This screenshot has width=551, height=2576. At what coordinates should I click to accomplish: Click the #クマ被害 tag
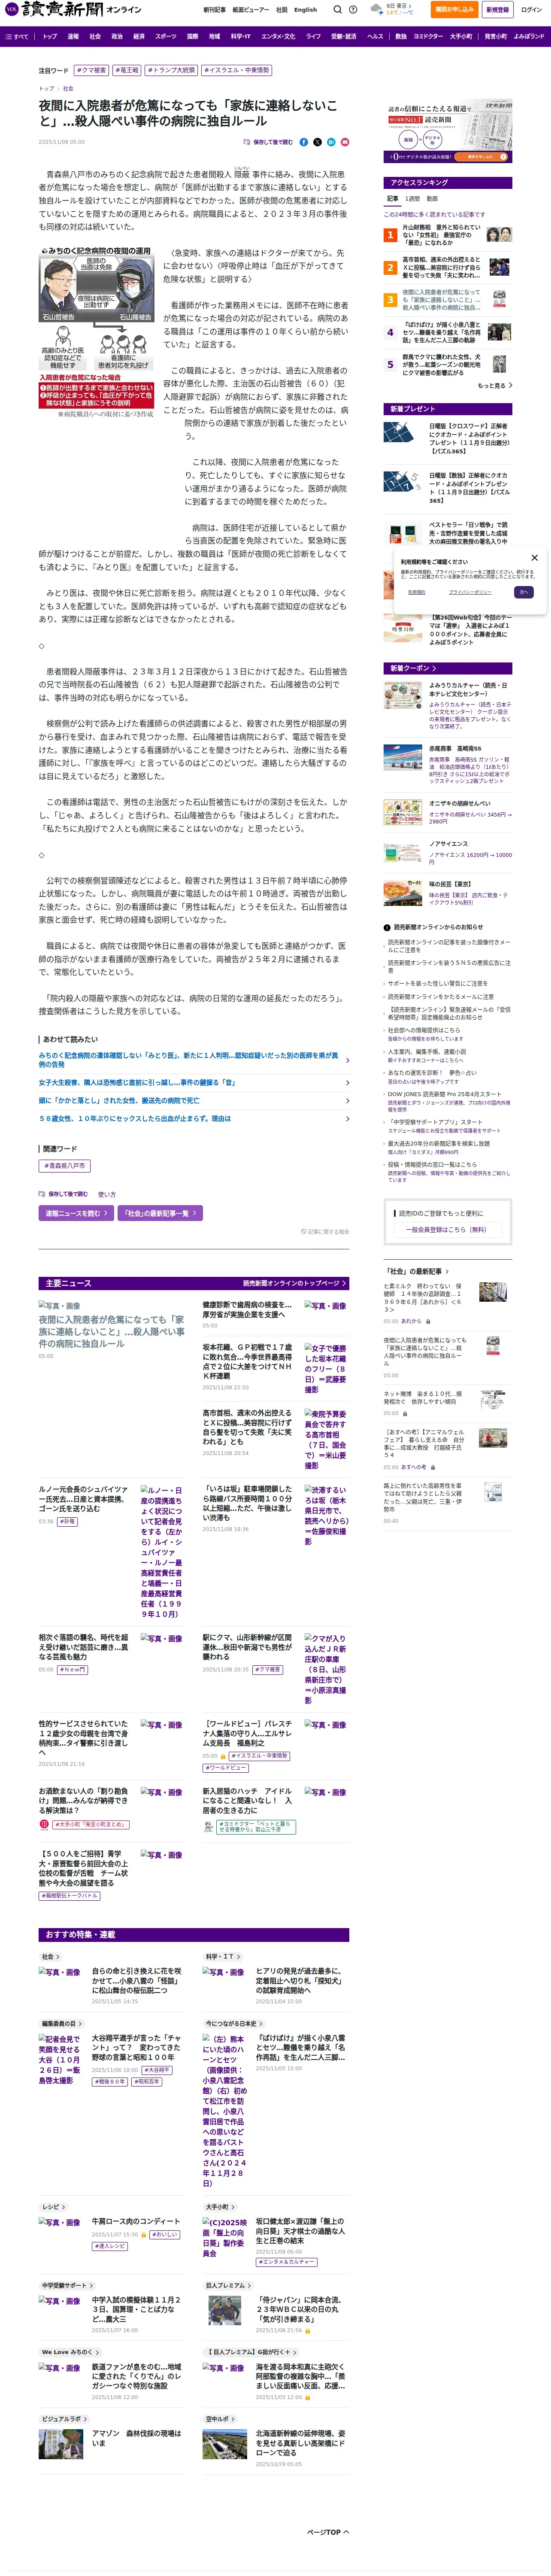[91, 71]
